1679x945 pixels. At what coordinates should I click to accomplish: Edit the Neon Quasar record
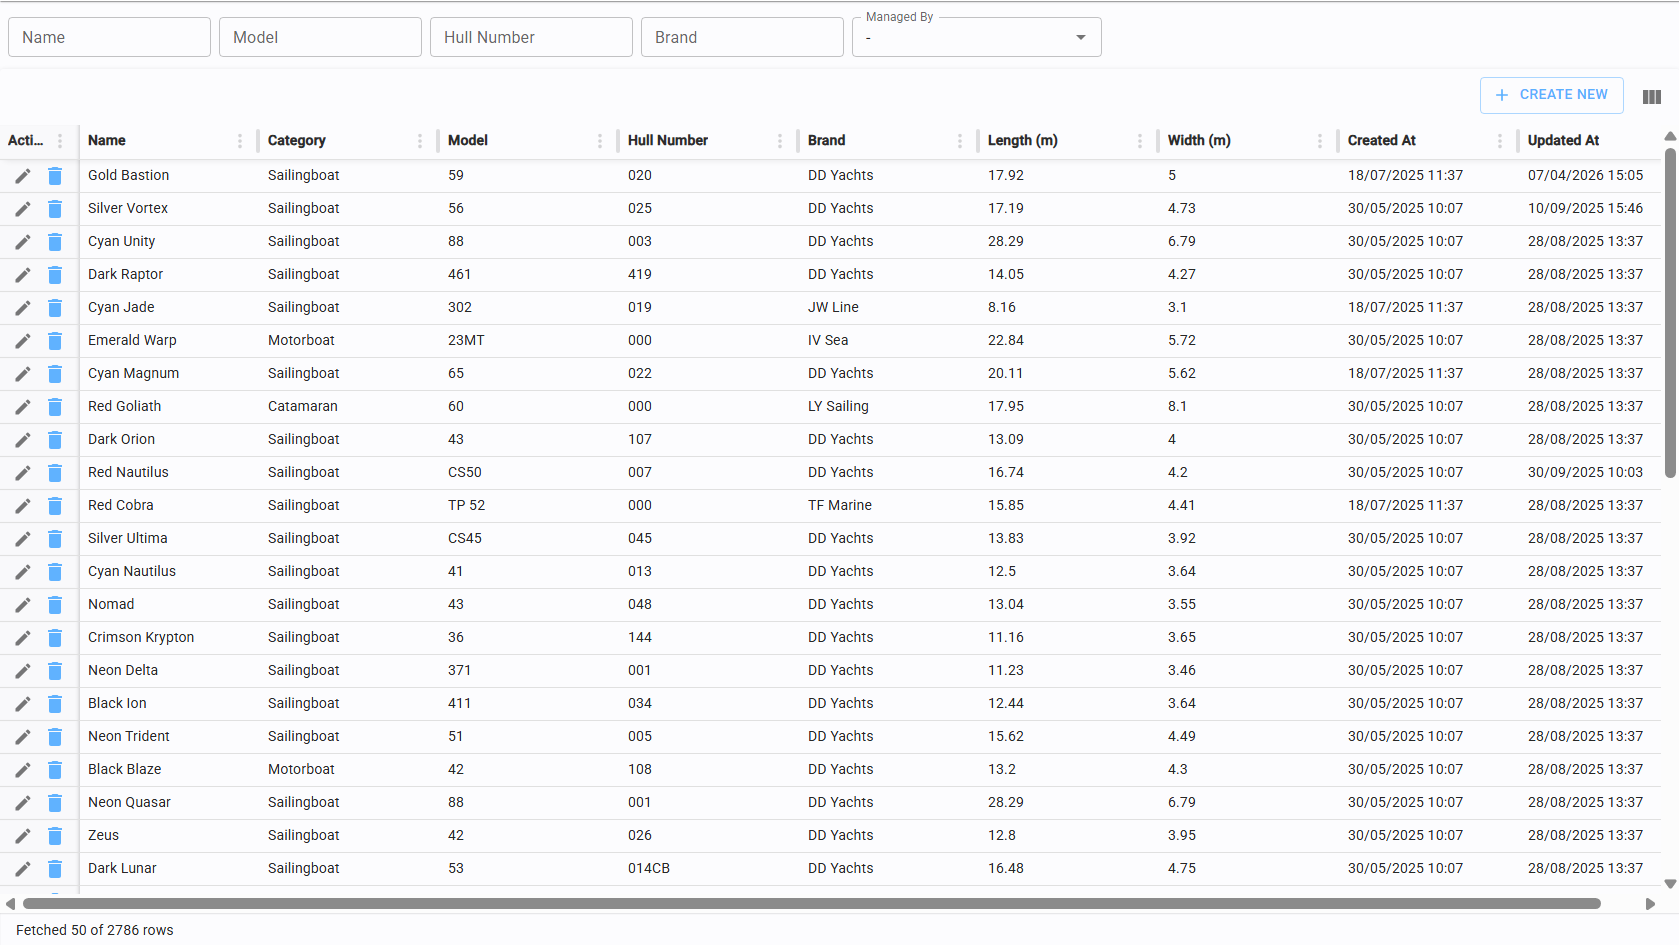(x=22, y=803)
